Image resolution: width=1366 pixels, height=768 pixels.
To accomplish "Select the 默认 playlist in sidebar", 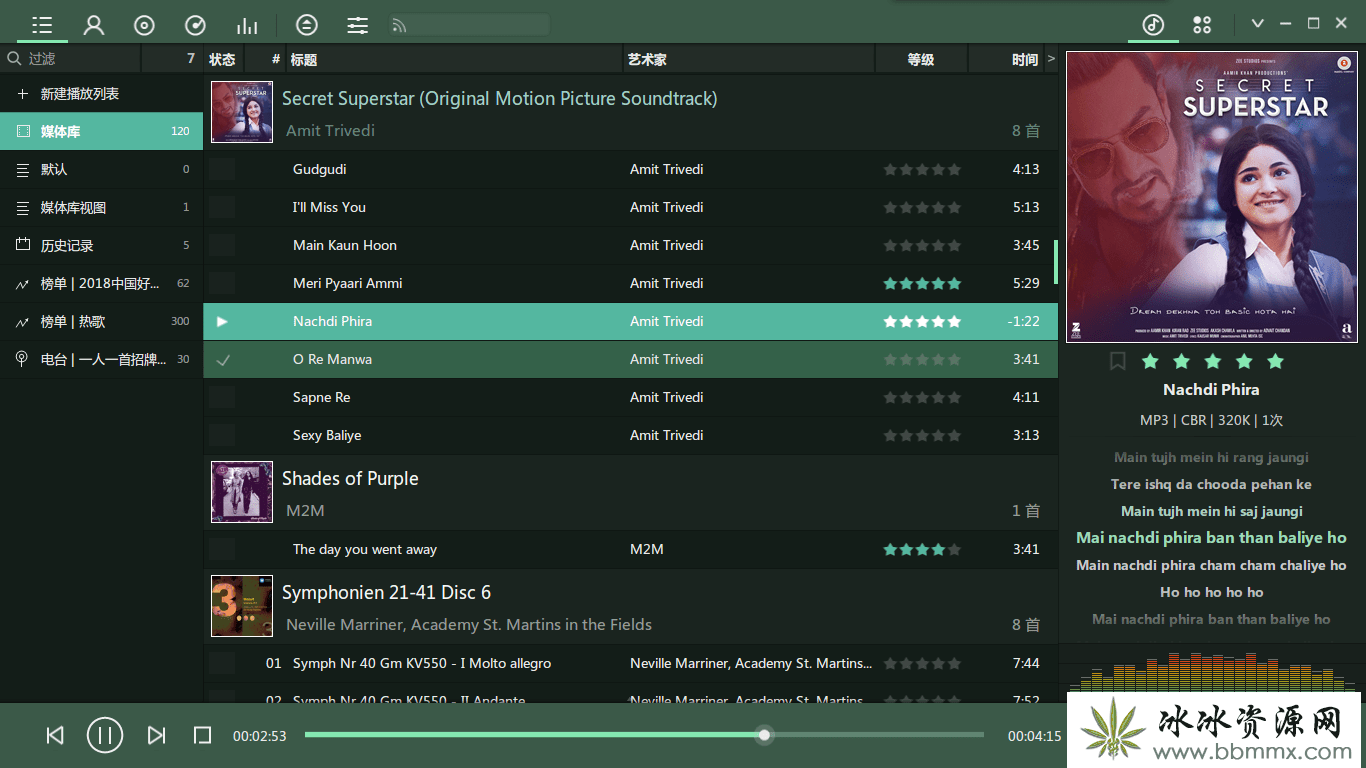I will 102,170.
